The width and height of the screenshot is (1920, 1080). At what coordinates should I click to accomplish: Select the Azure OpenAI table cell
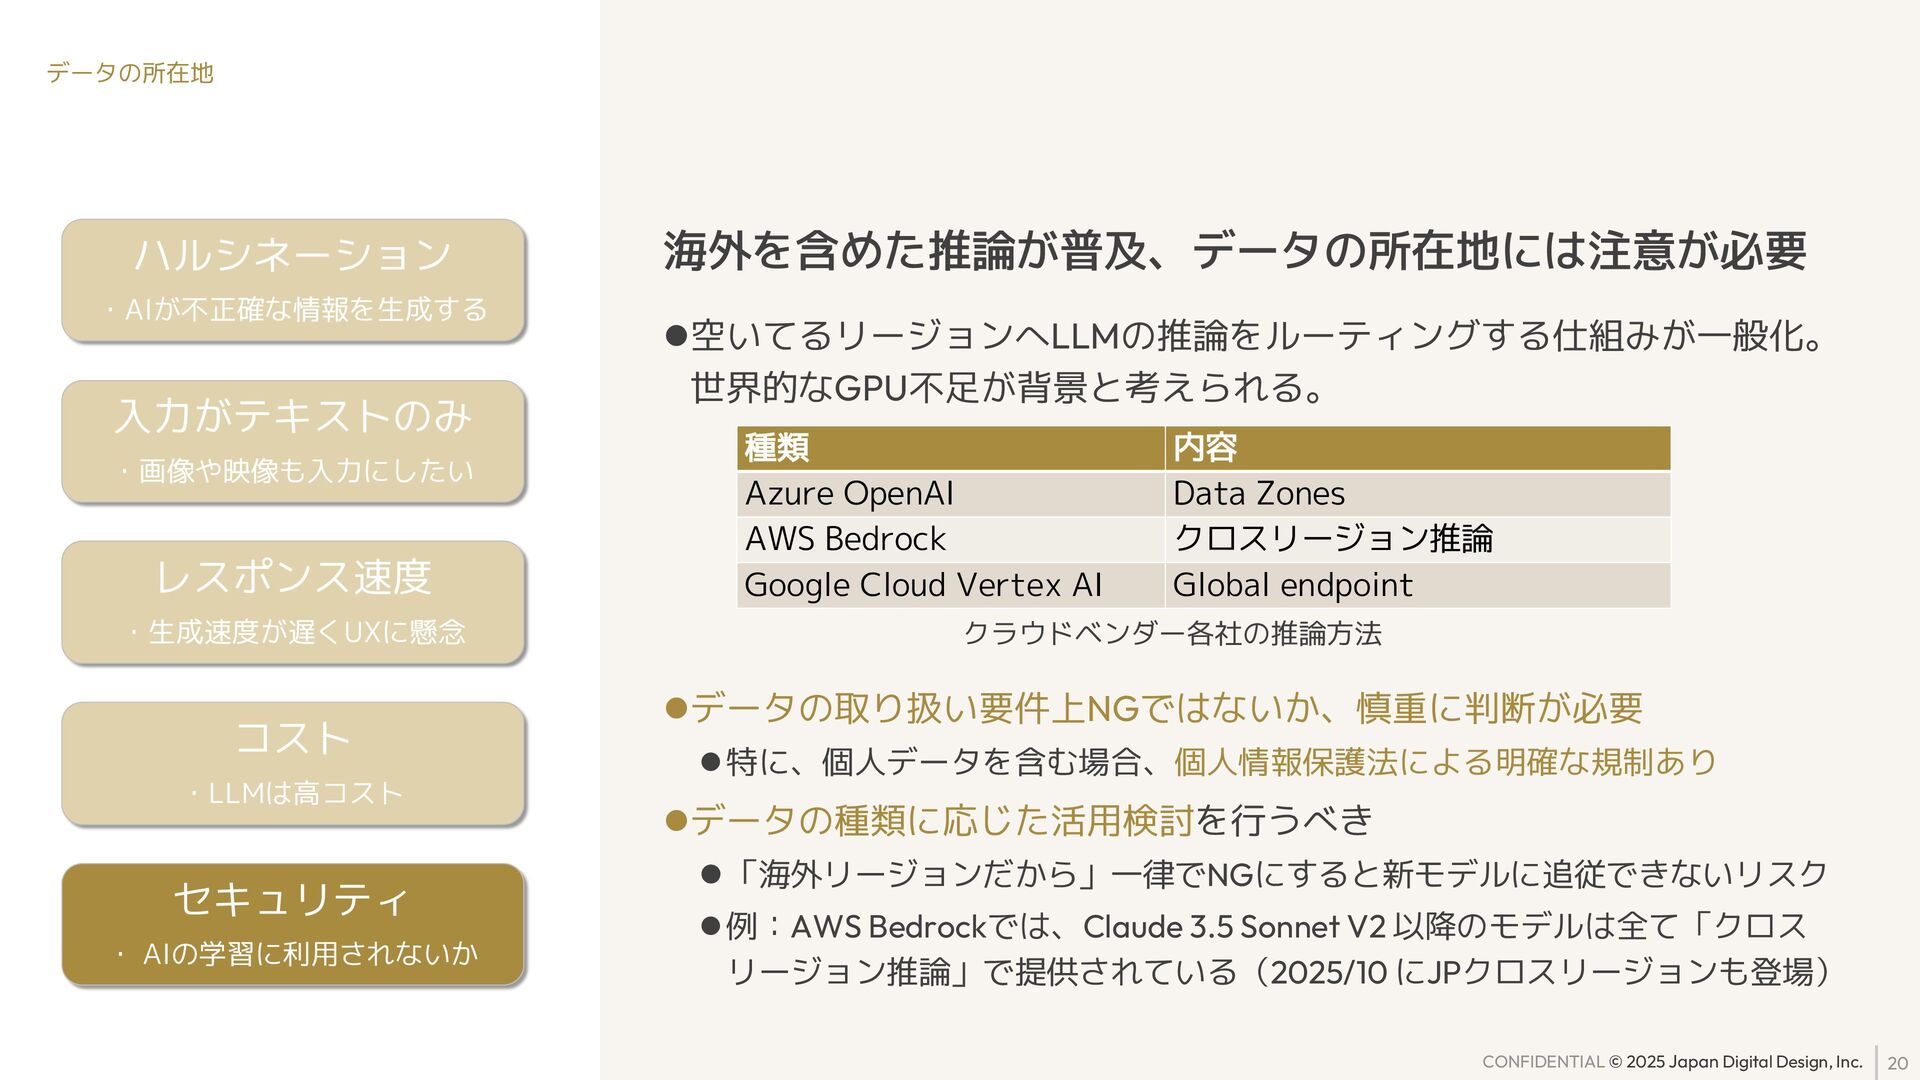pos(950,493)
